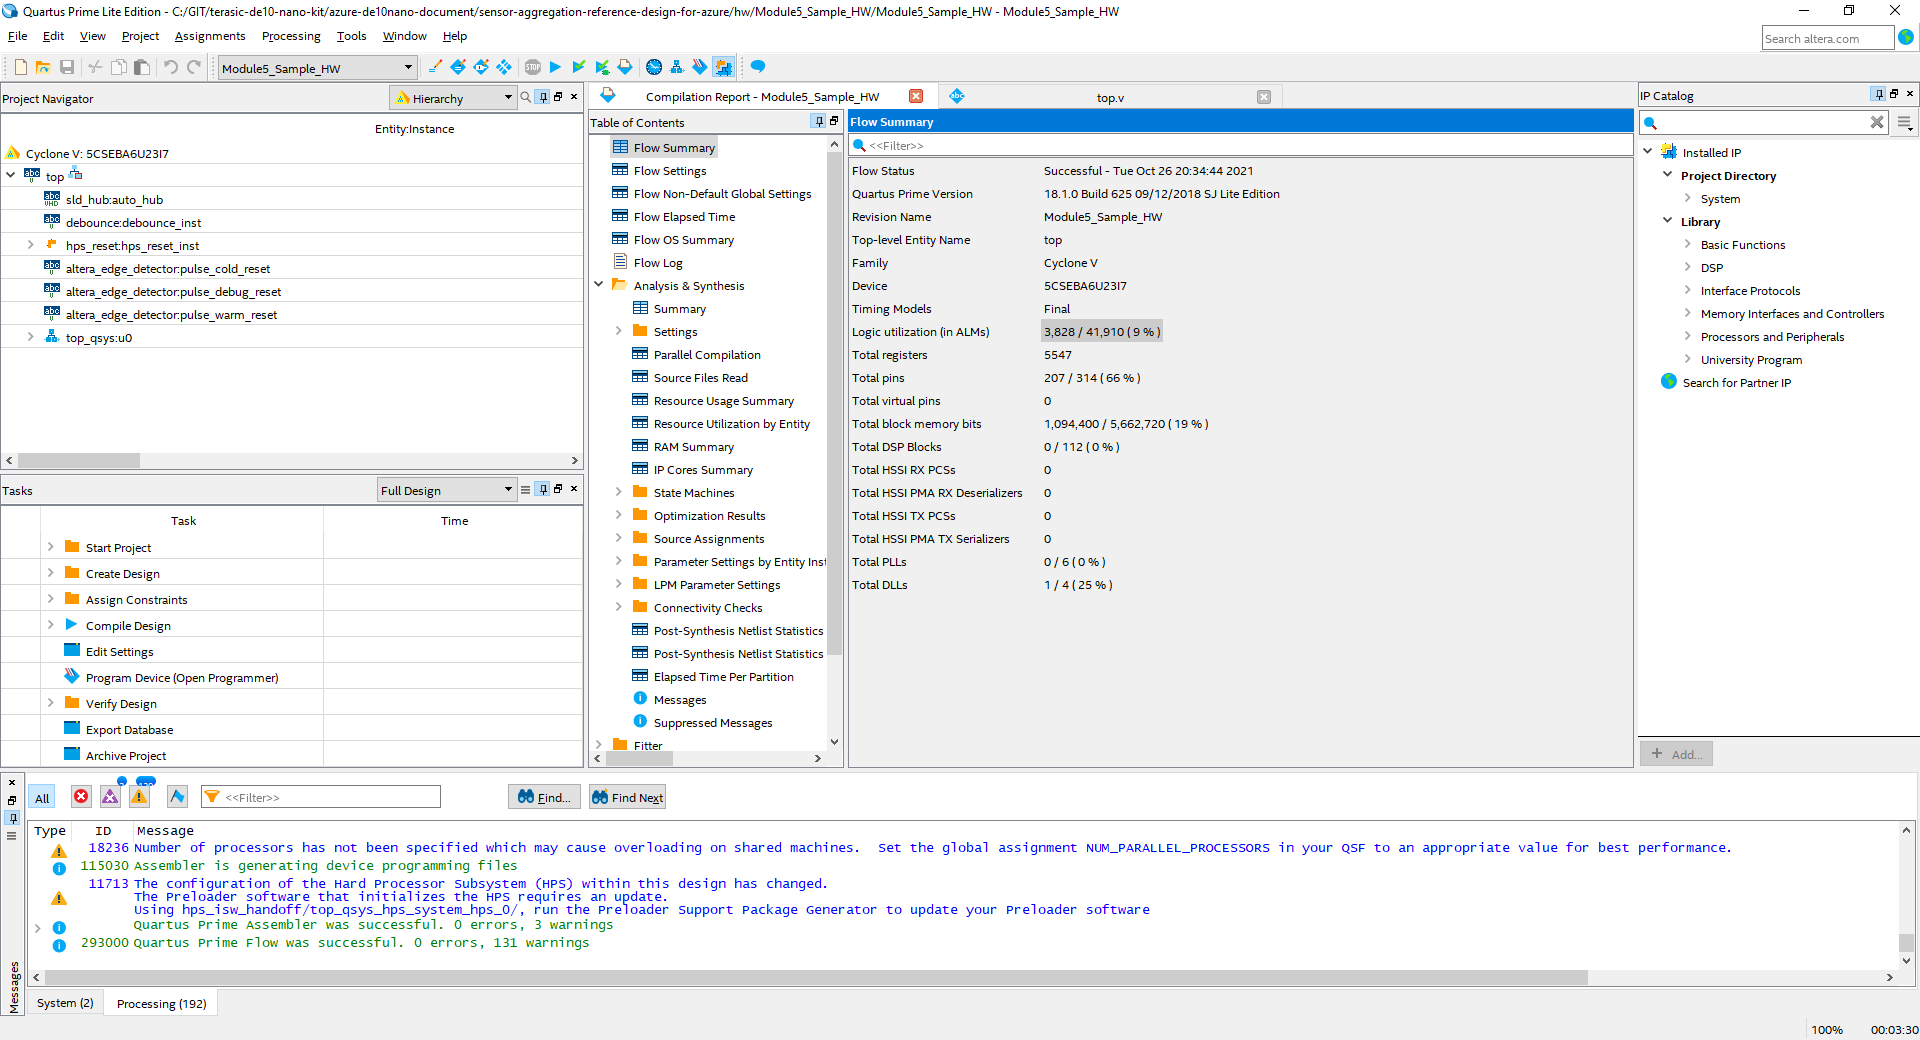
Task: Switch to the top.v tab
Action: point(1109,97)
